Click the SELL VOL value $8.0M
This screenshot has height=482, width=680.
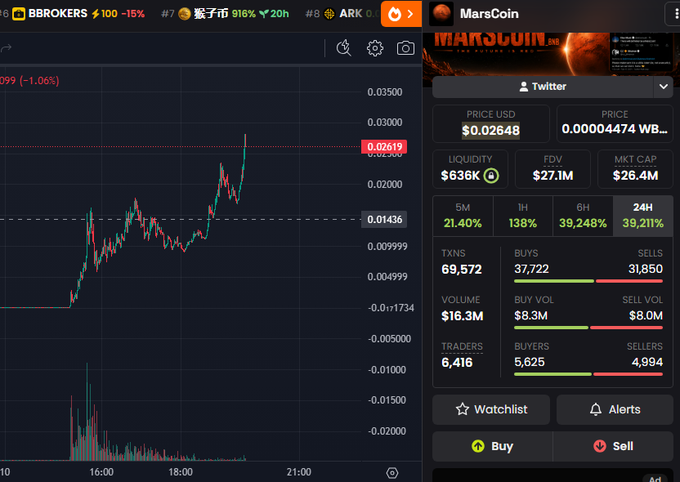coord(646,316)
